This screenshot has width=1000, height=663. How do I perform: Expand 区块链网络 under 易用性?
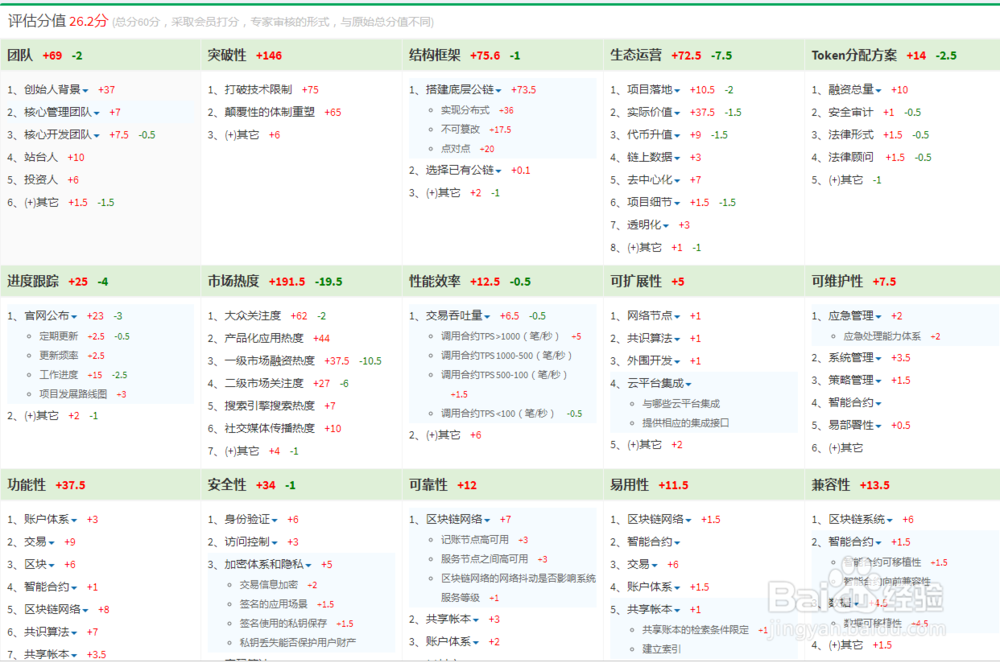(x=688, y=521)
